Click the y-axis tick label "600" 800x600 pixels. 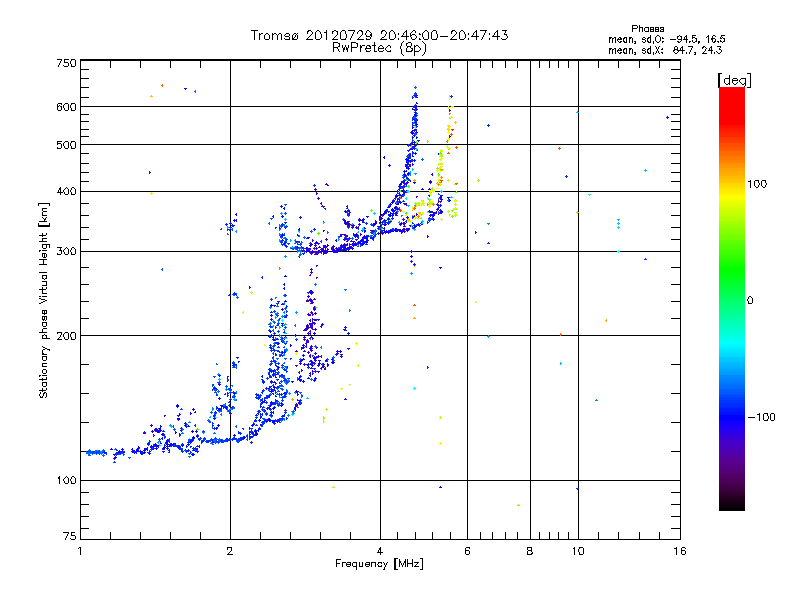click(66, 107)
